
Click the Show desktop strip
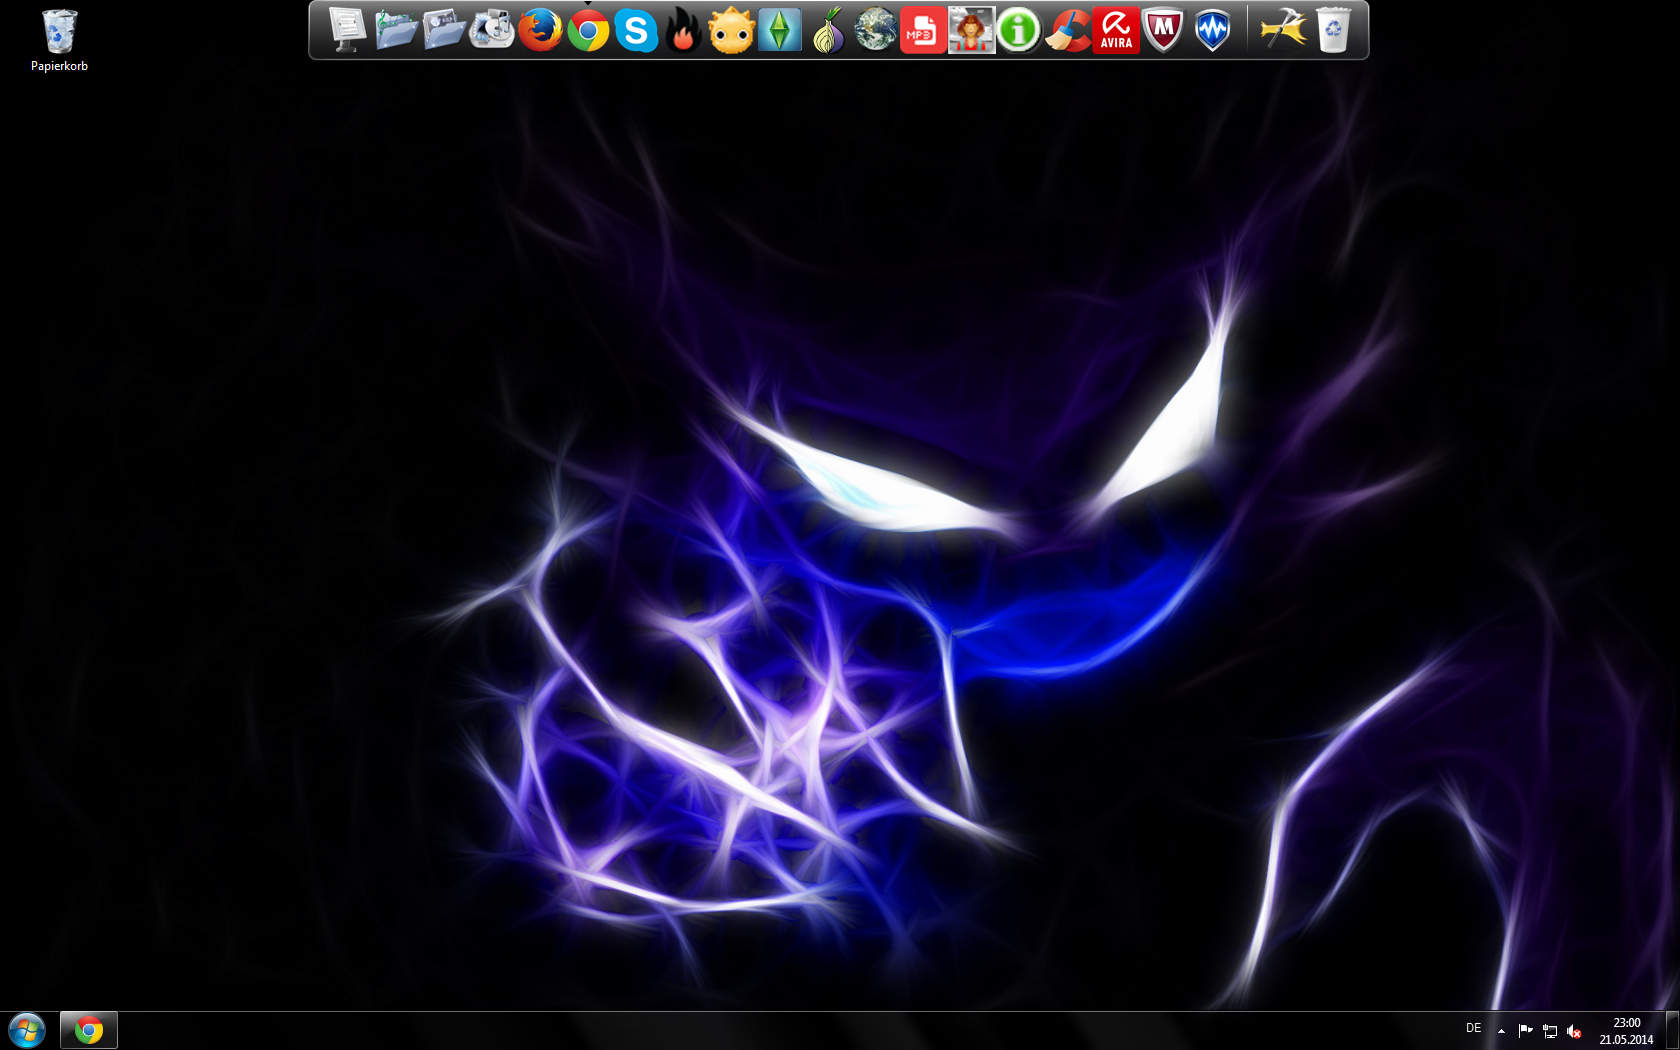click(x=1672, y=1031)
